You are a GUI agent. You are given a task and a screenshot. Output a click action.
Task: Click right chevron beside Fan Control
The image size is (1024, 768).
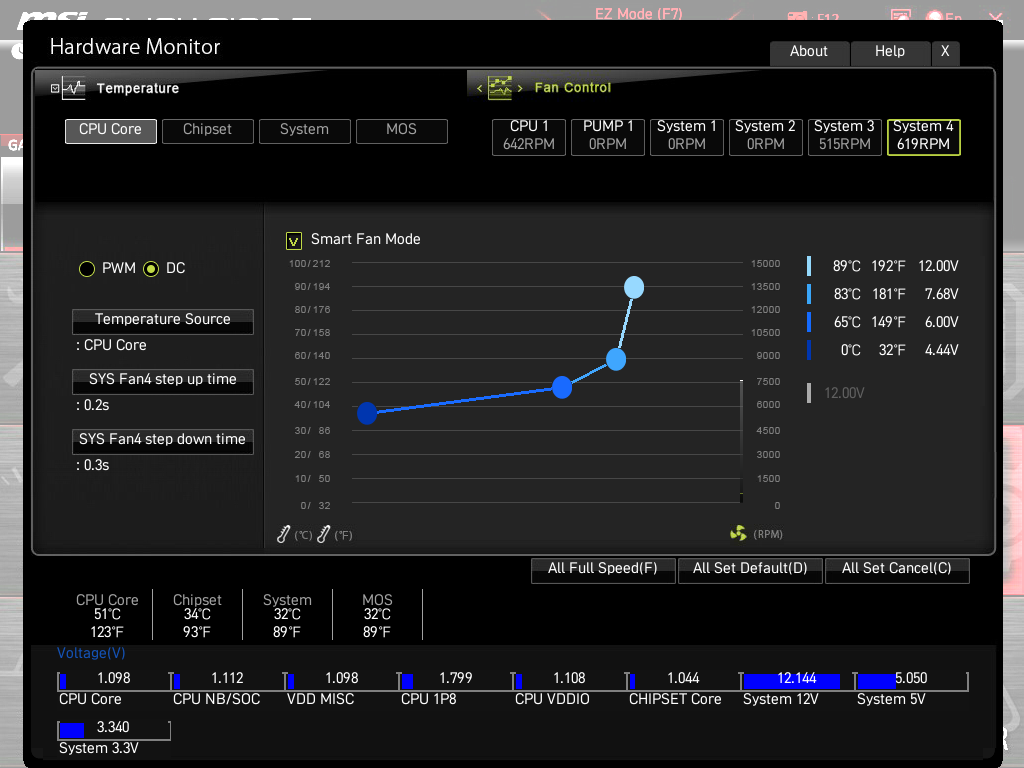coord(520,88)
